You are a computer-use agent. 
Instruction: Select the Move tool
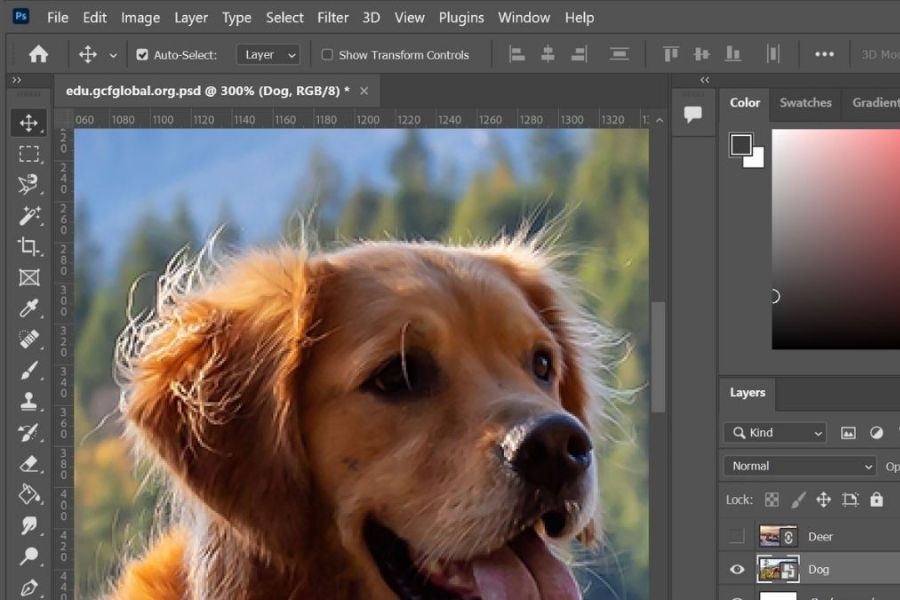pos(29,123)
